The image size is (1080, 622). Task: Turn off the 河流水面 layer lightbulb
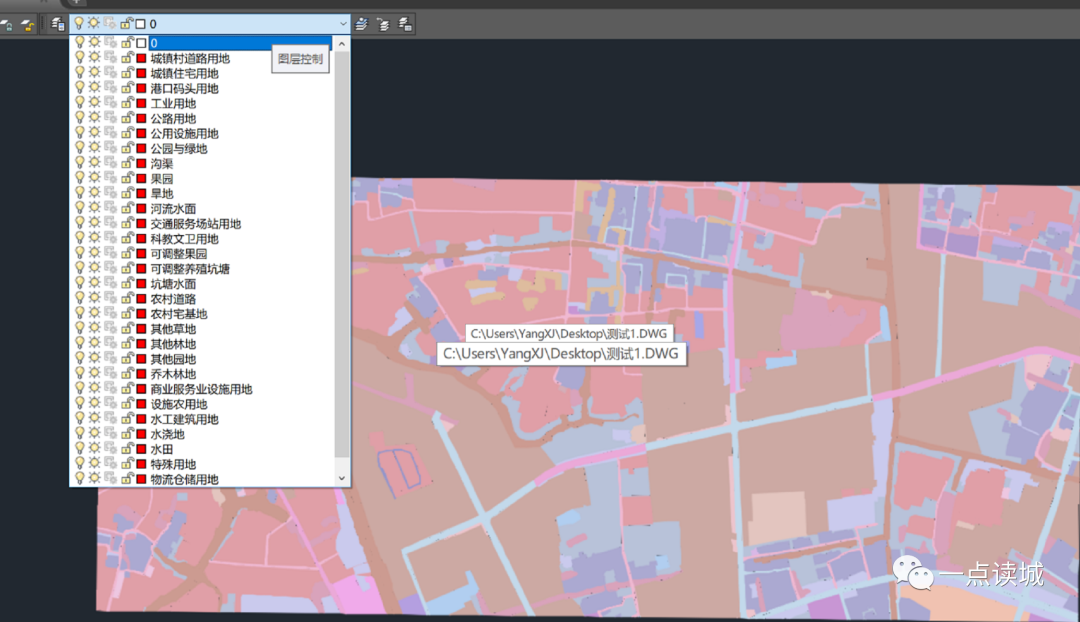(80, 208)
